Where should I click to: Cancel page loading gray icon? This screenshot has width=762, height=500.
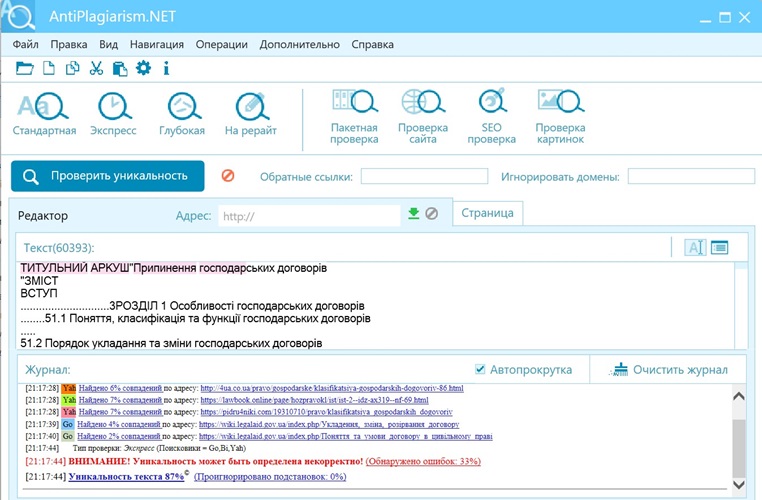coord(432,213)
